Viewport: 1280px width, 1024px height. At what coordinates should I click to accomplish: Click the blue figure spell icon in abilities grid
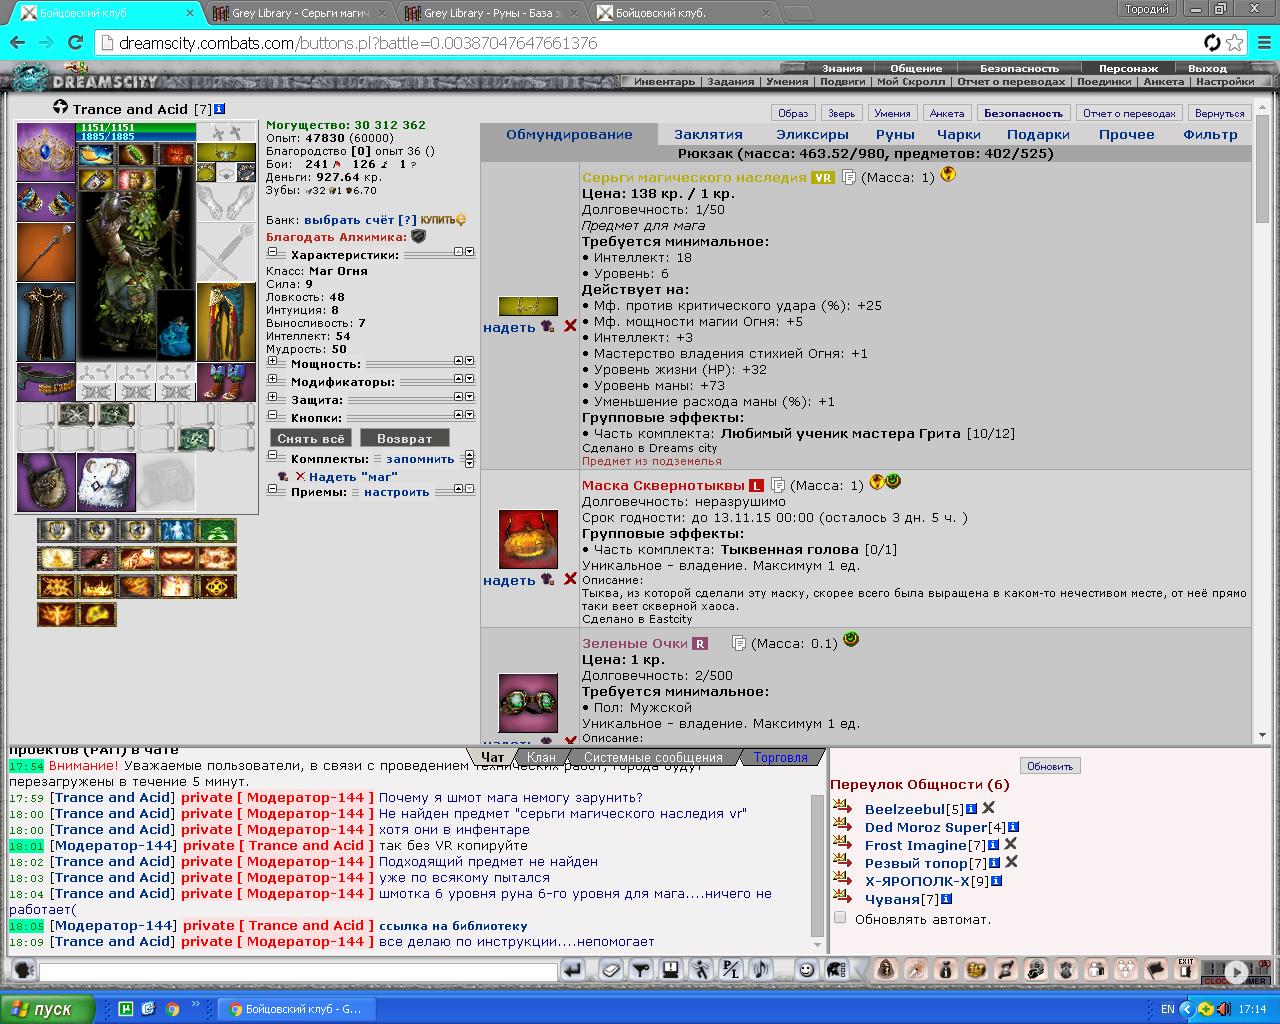coord(177,530)
